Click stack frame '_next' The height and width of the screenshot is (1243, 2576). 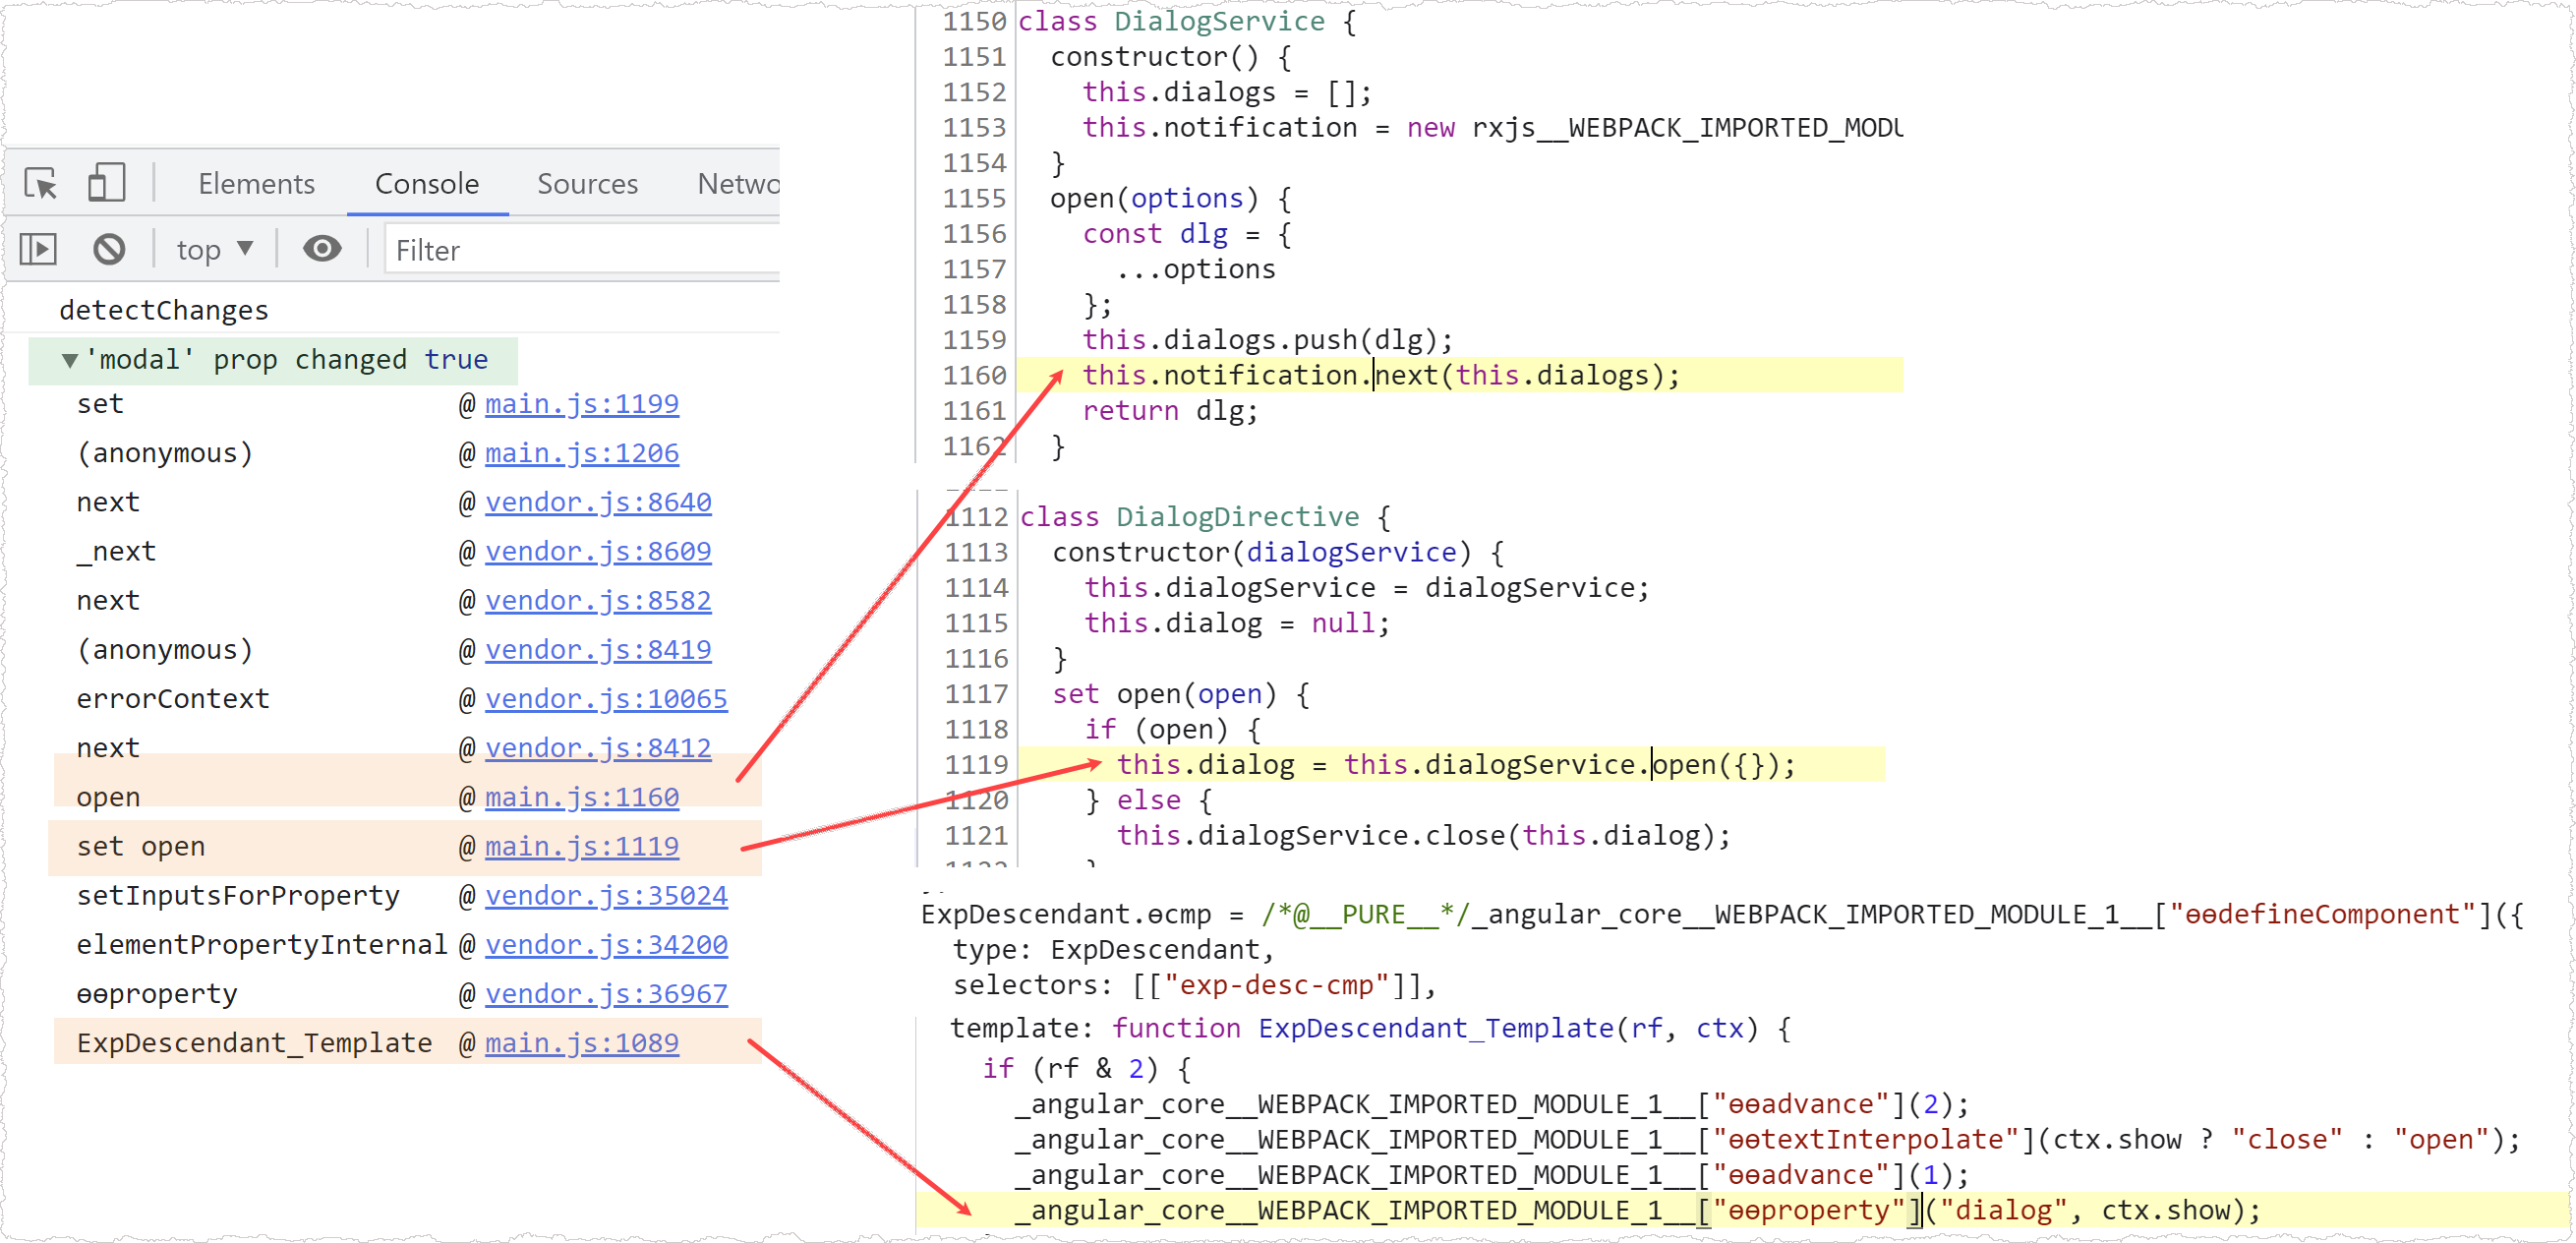[x=116, y=551]
